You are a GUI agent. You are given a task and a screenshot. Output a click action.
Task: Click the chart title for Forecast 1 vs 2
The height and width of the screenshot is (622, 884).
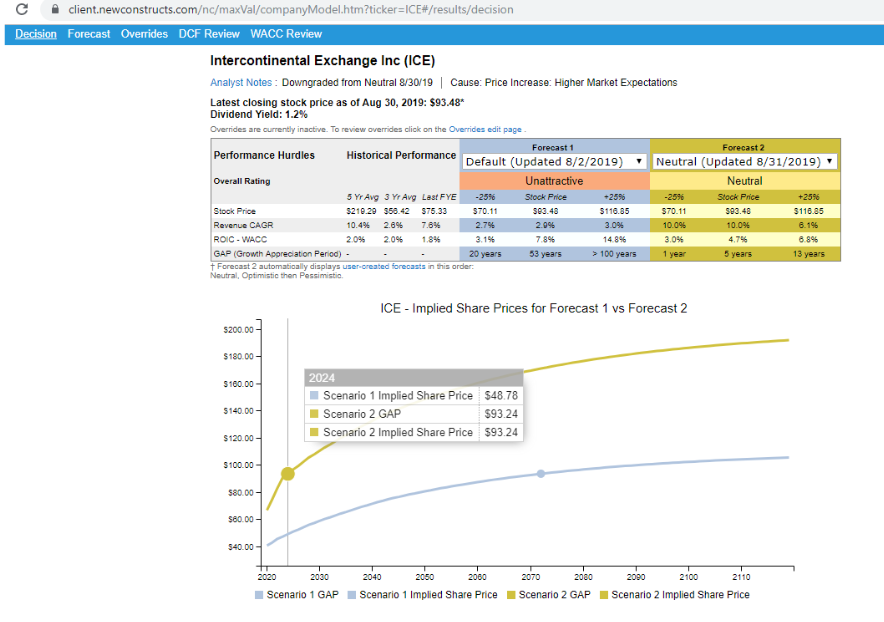click(x=533, y=308)
